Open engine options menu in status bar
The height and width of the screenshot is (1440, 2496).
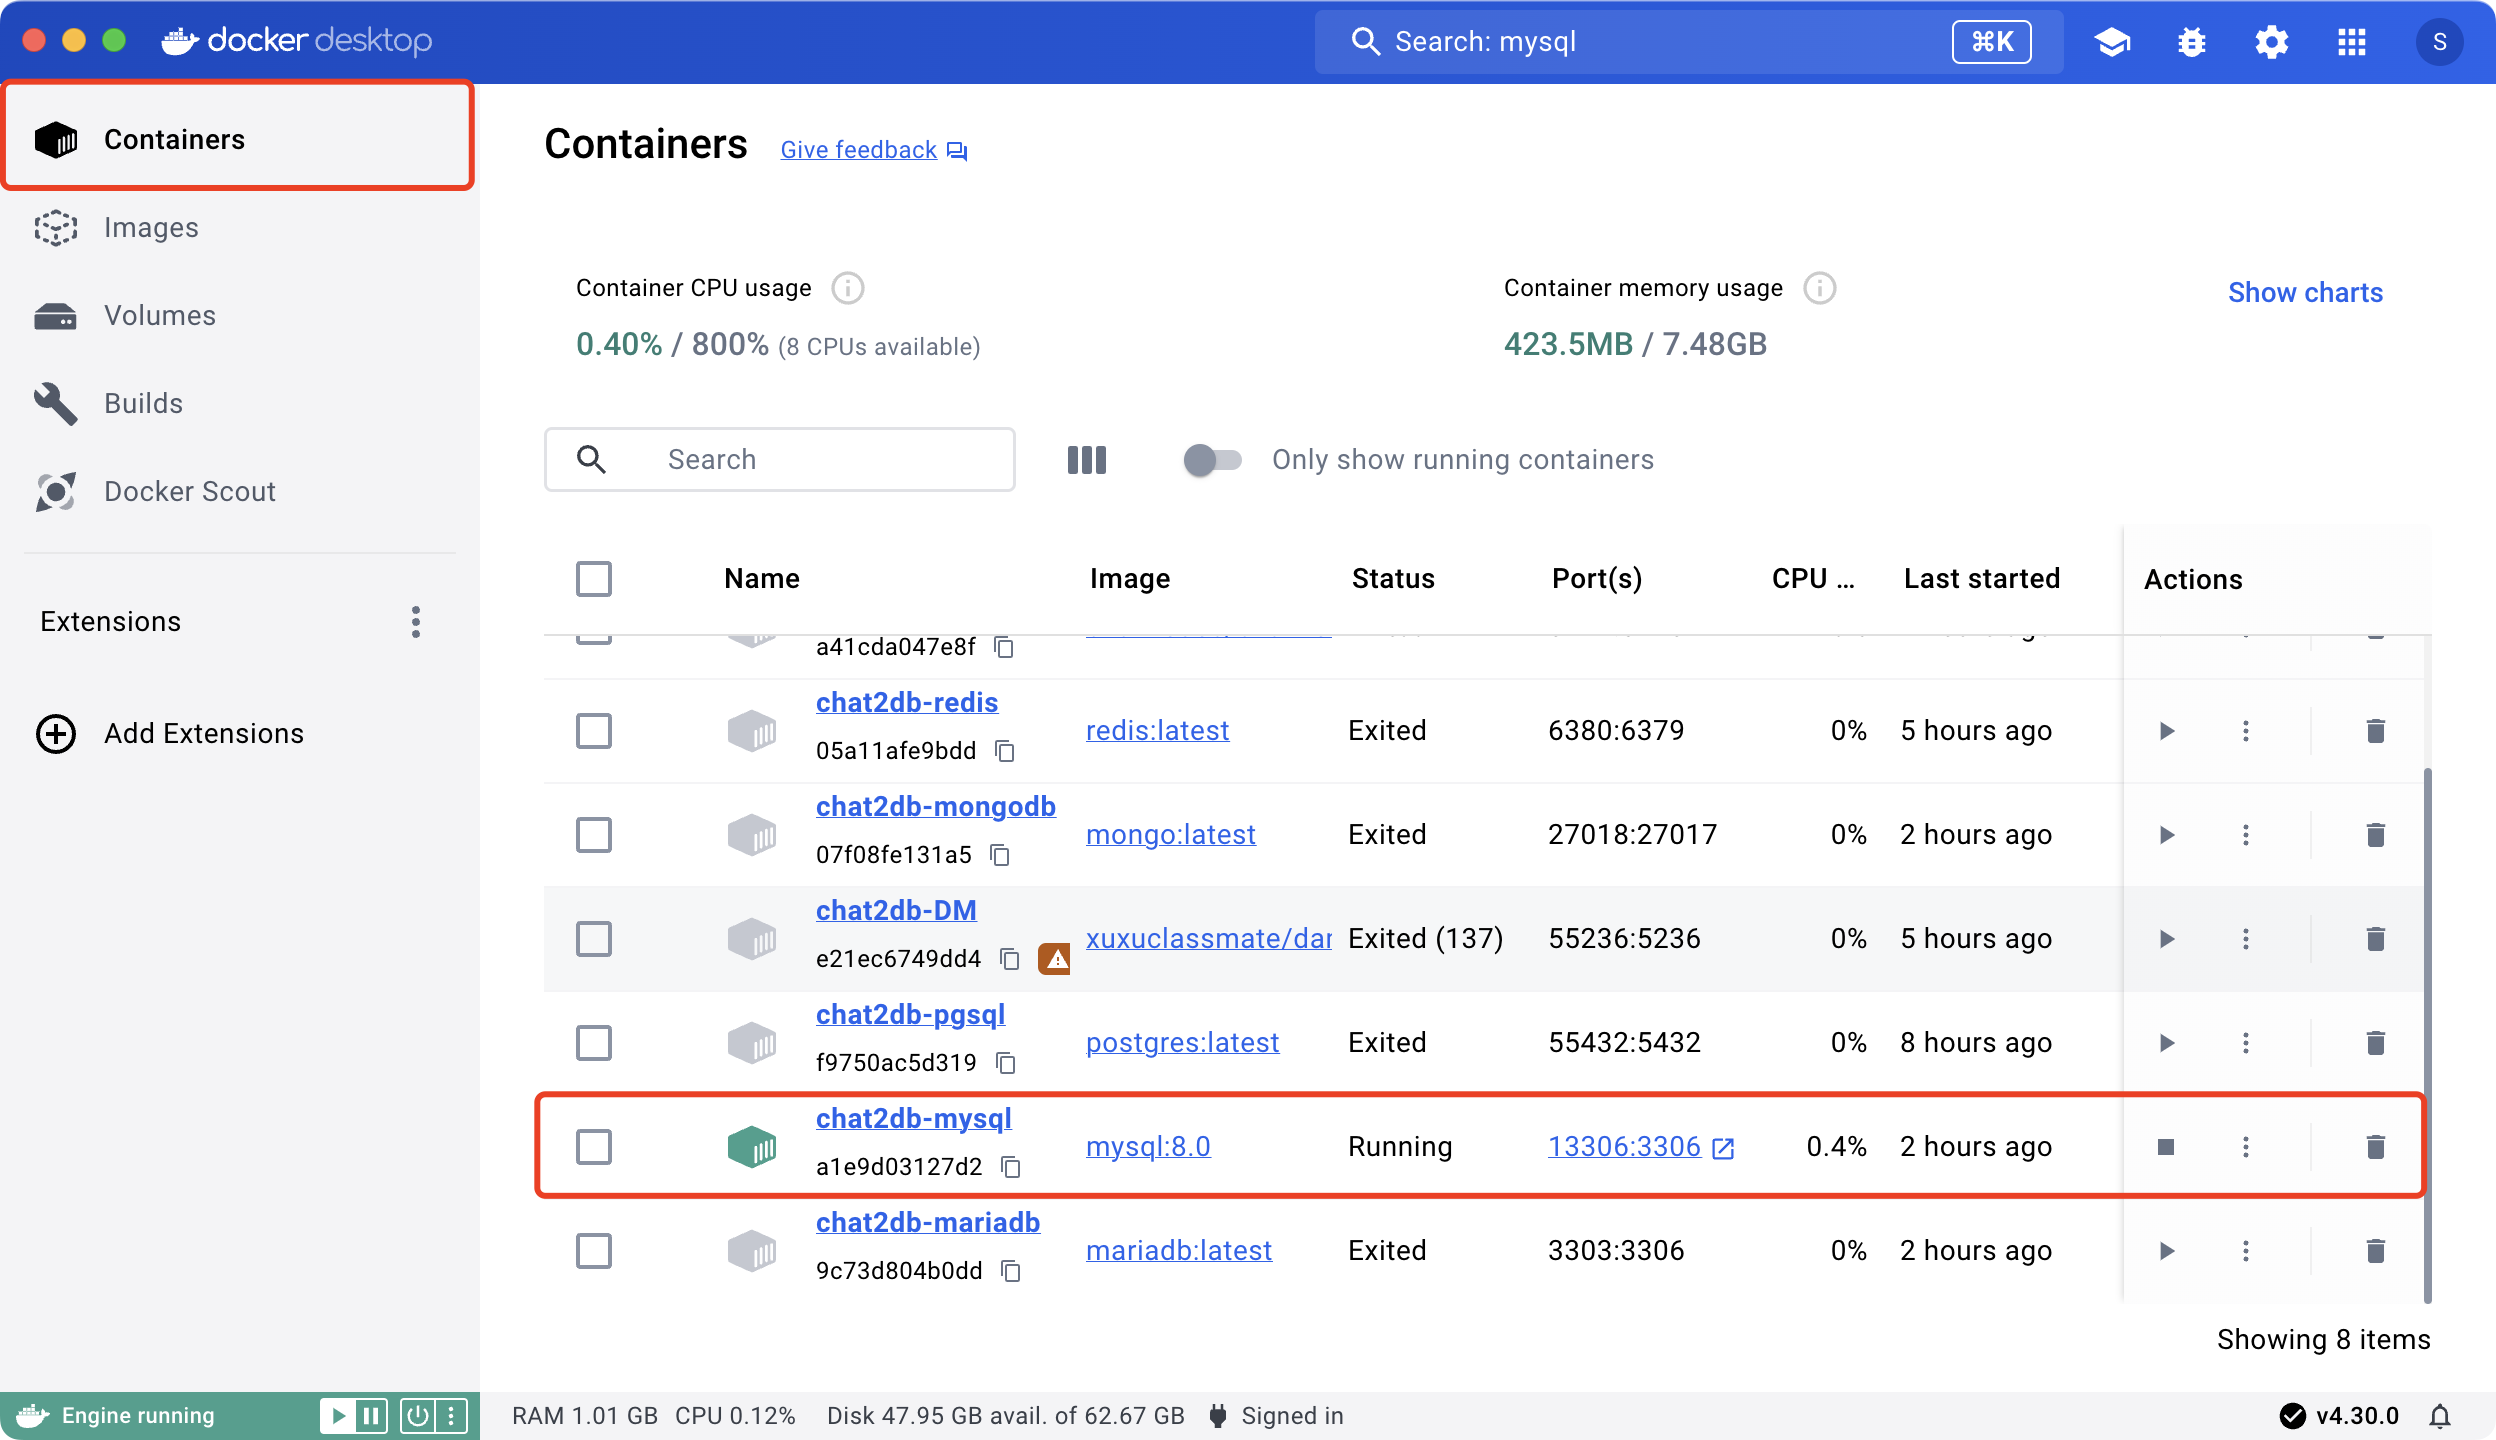click(451, 1416)
